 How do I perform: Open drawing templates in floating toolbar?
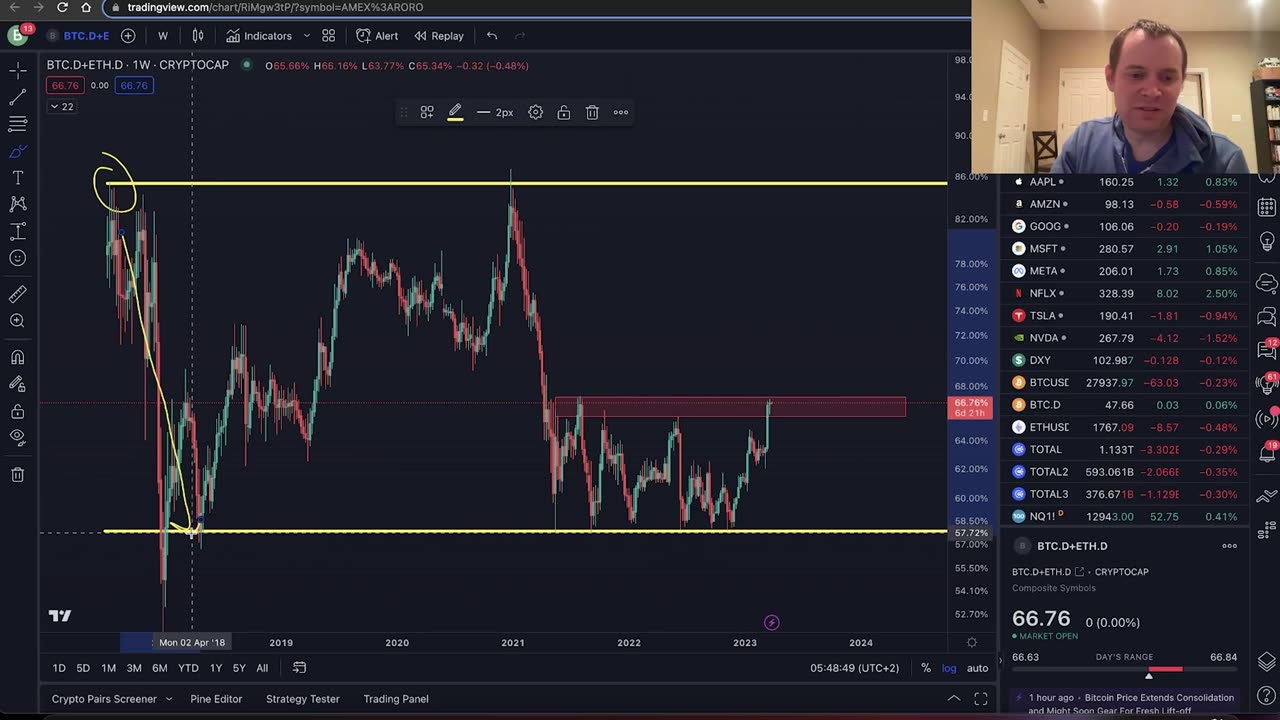427,112
